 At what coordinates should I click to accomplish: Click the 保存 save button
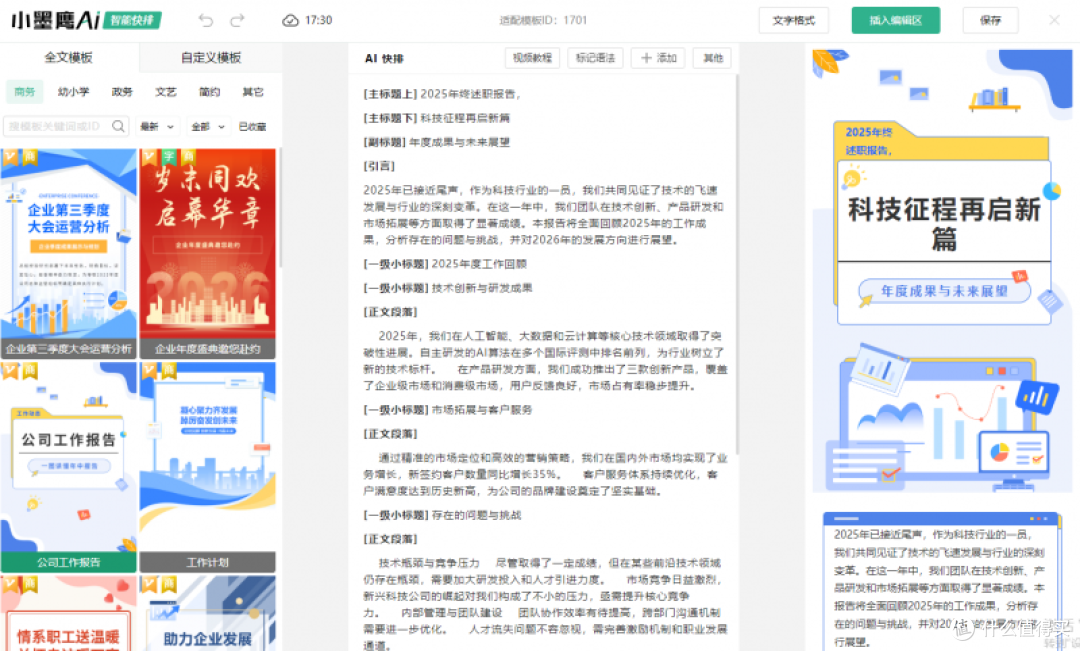(990, 20)
